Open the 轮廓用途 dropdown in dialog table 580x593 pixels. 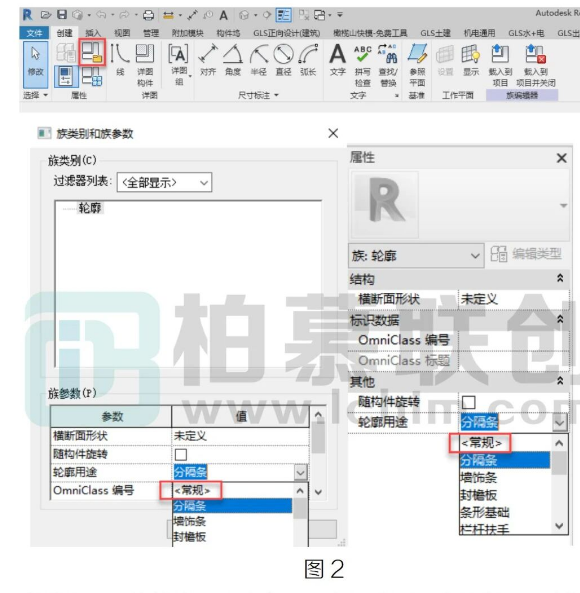(x=301, y=472)
